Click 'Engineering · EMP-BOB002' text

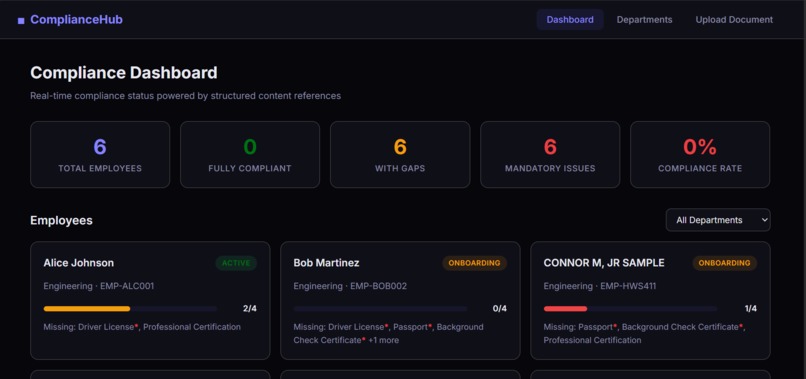click(x=350, y=286)
